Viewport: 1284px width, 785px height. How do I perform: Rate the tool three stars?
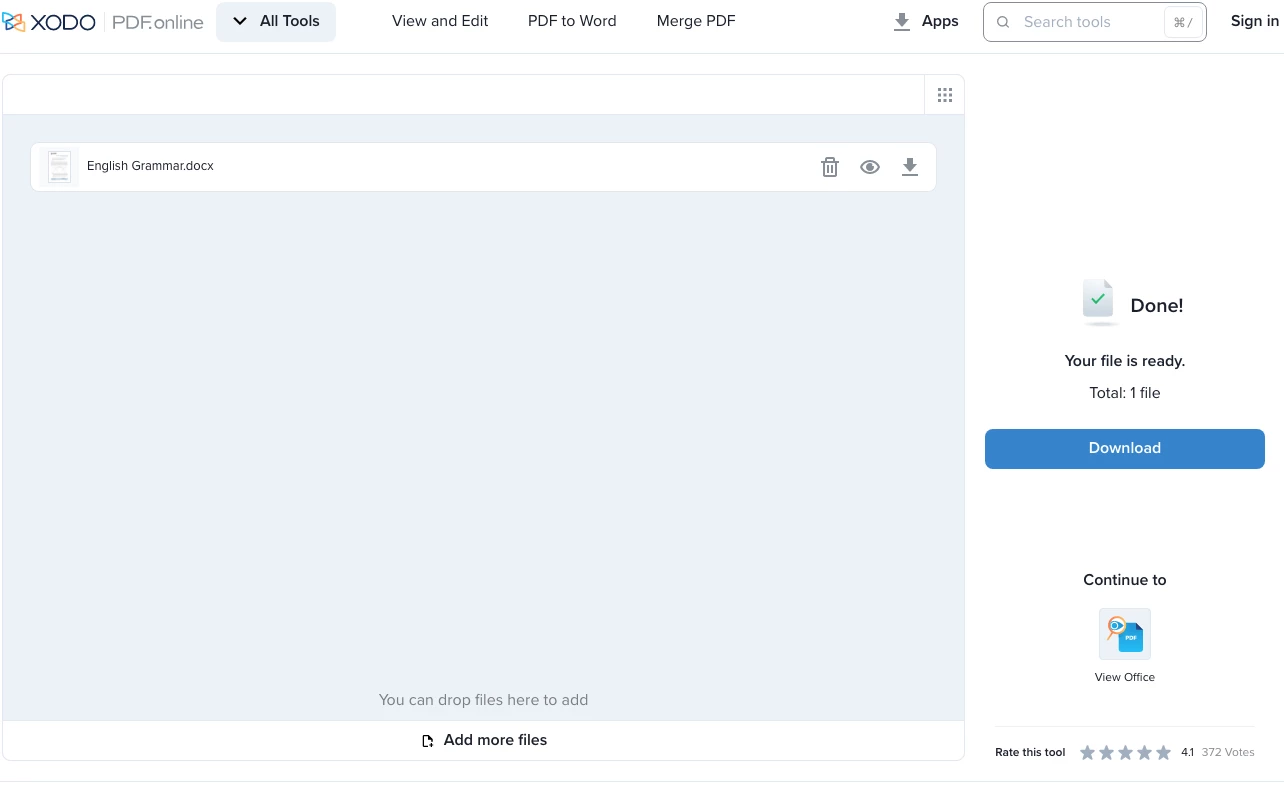(x=1126, y=753)
